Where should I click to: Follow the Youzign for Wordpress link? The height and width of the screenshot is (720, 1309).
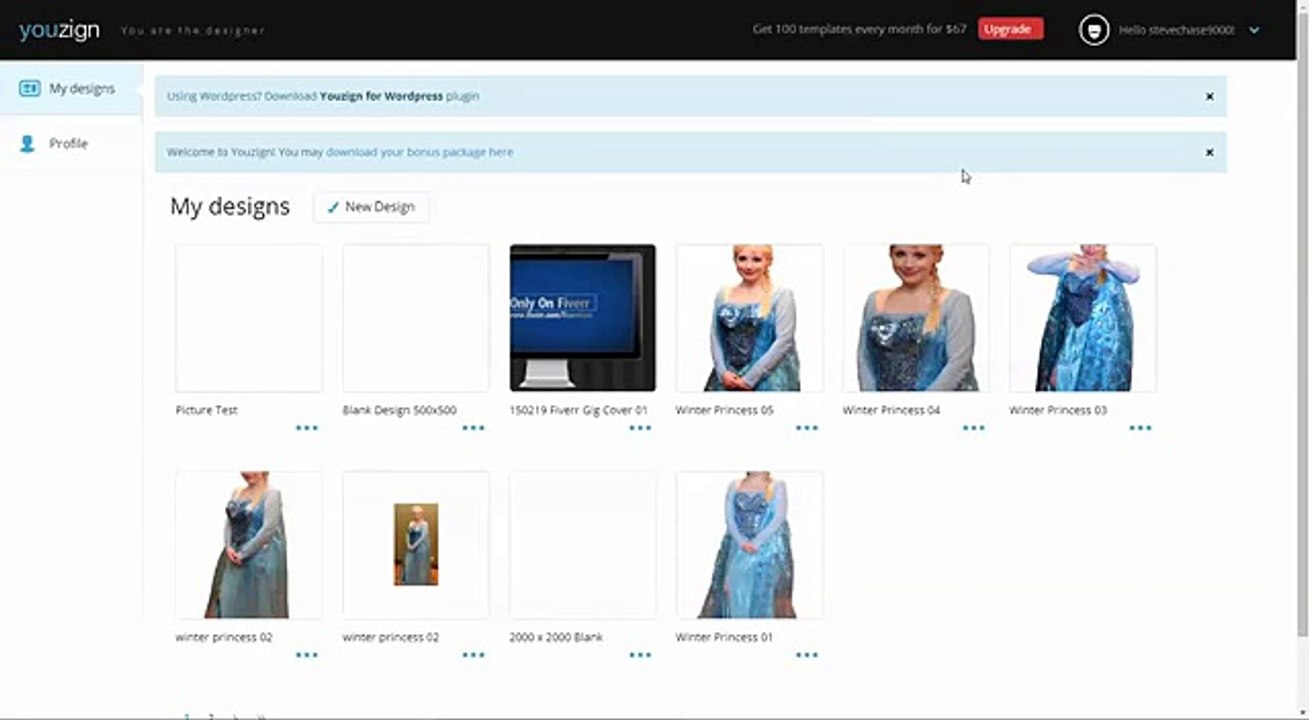click(381, 97)
